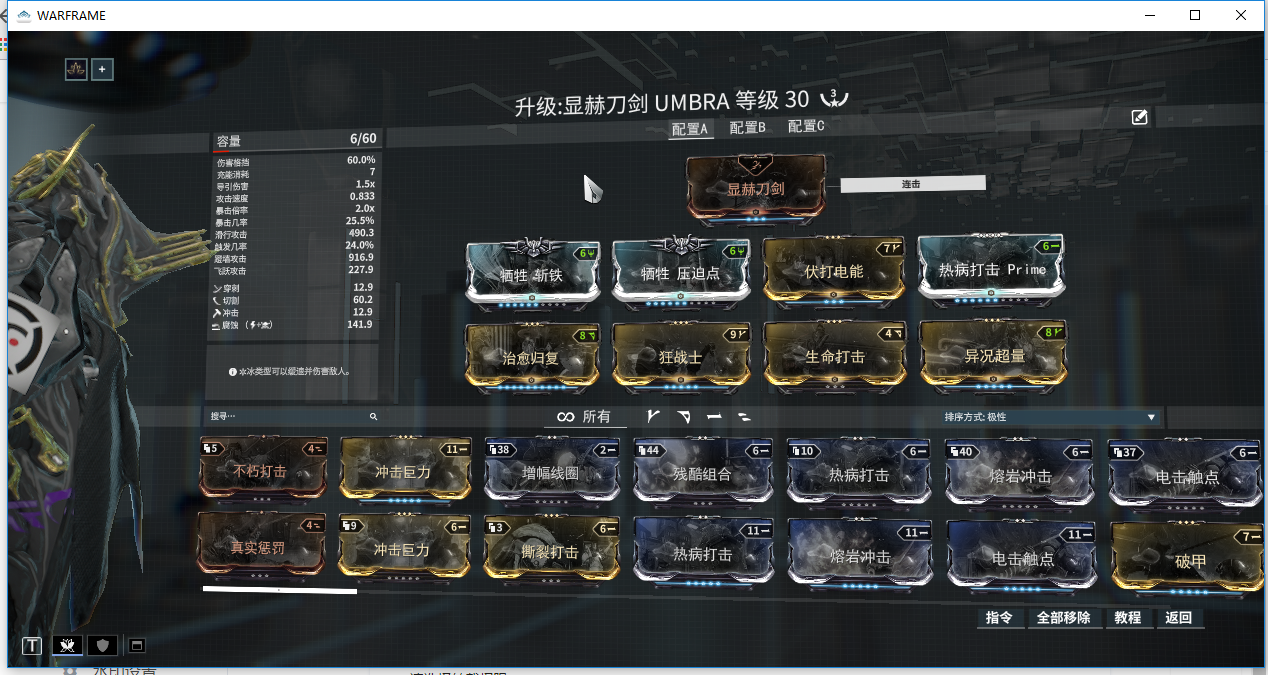Filter mods by Naramon dash polarity
This screenshot has width=1268, height=675.
(x=714, y=416)
